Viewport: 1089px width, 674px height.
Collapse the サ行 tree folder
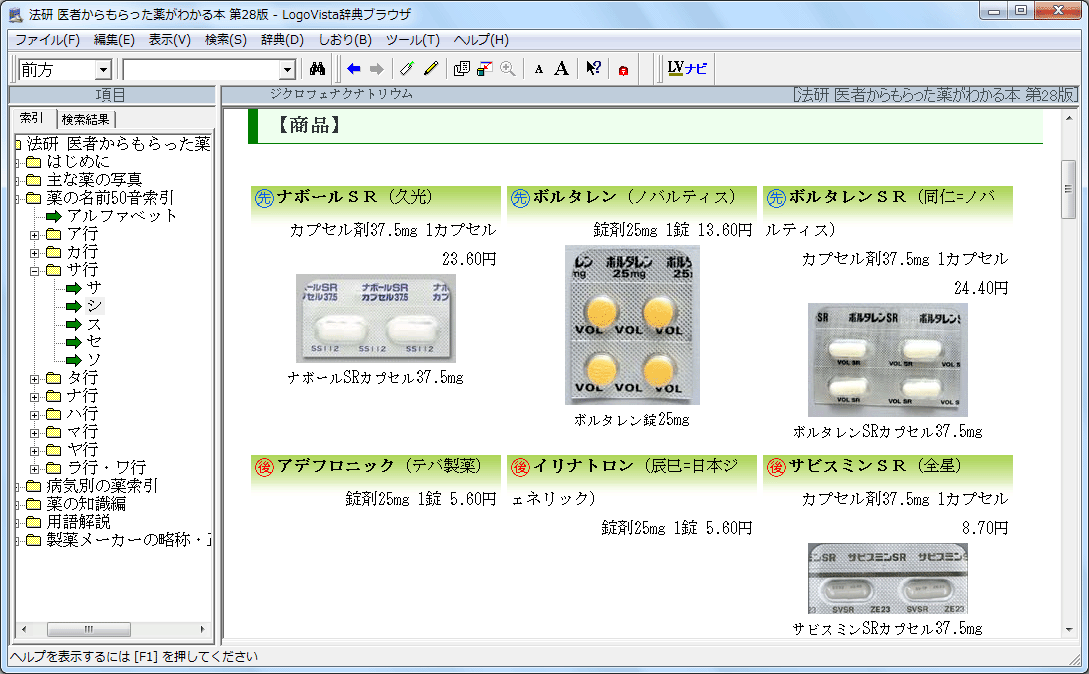click(35, 270)
